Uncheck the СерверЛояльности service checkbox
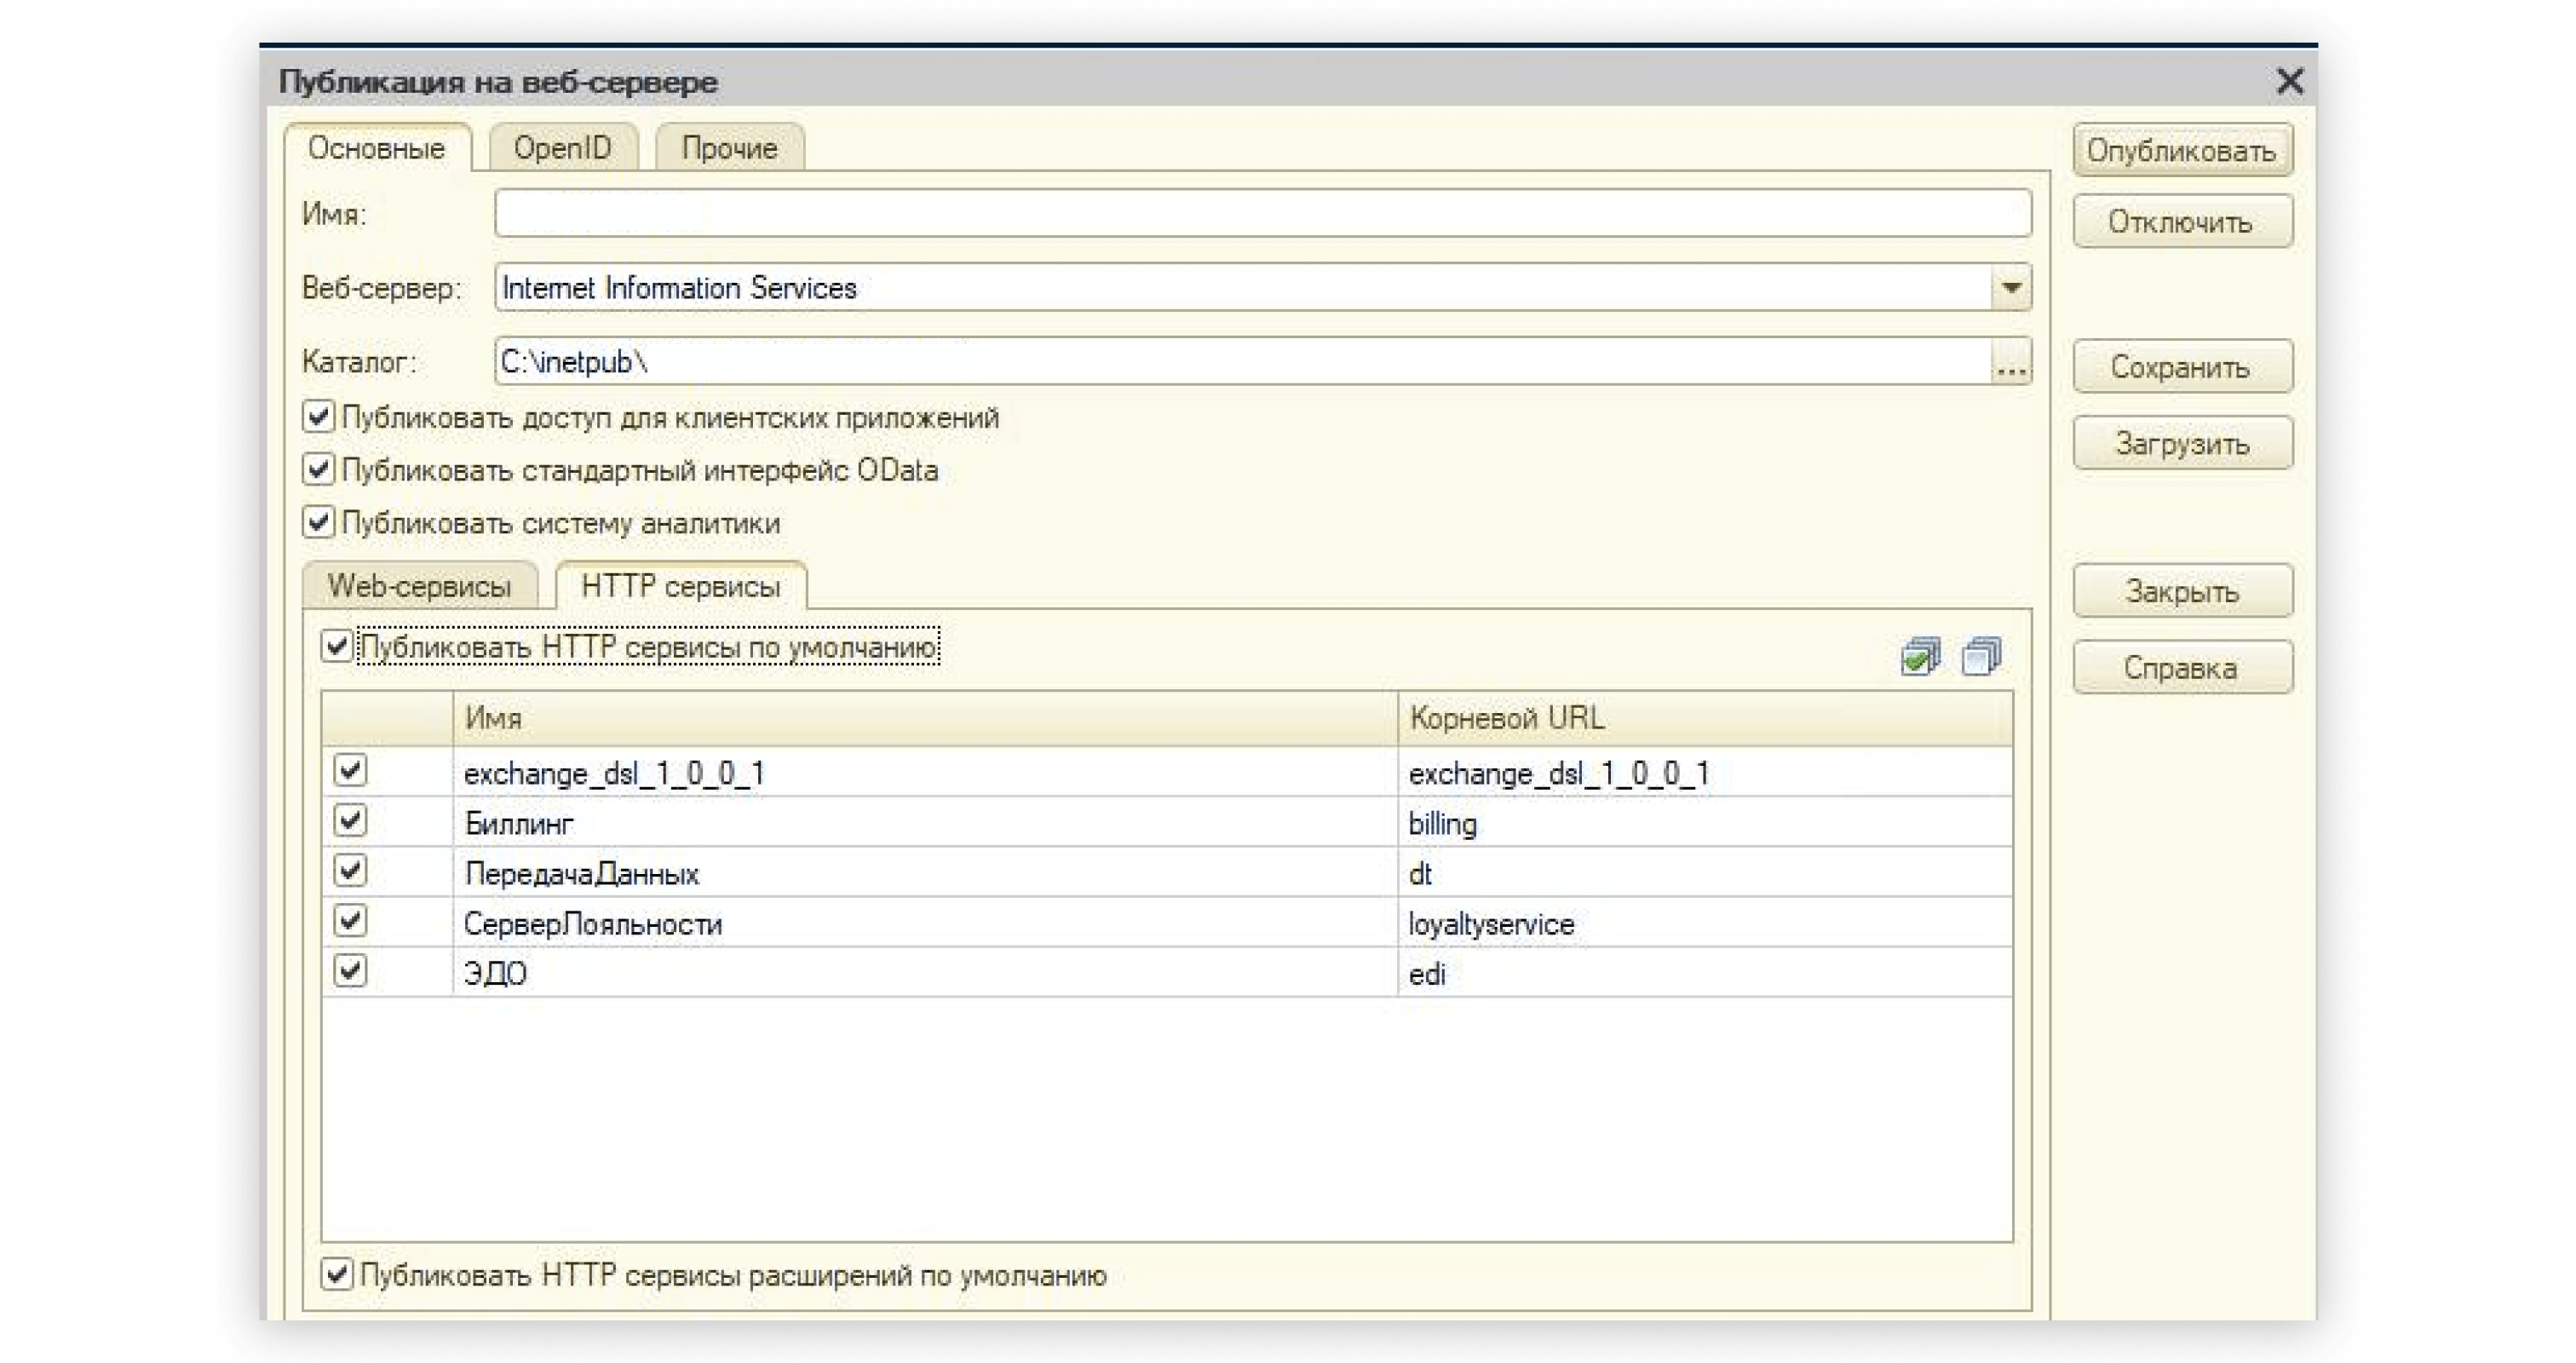 tap(350, 920)
